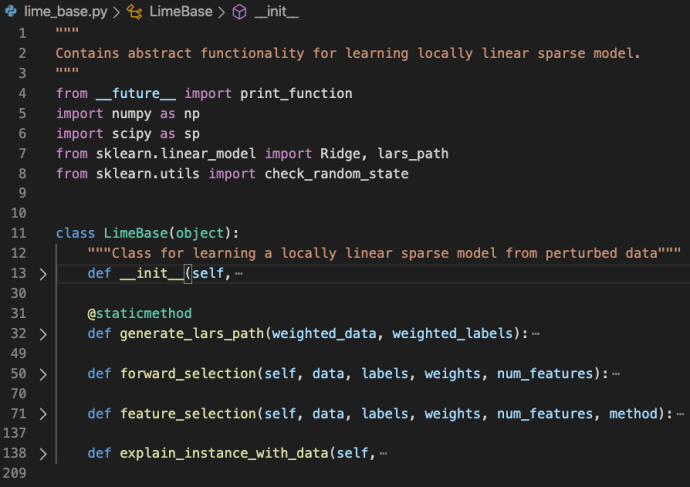The image size is (690, 487).
Task: Click the ellipsis after the folded __init__(self, line
Action: [x=237, y=274]
